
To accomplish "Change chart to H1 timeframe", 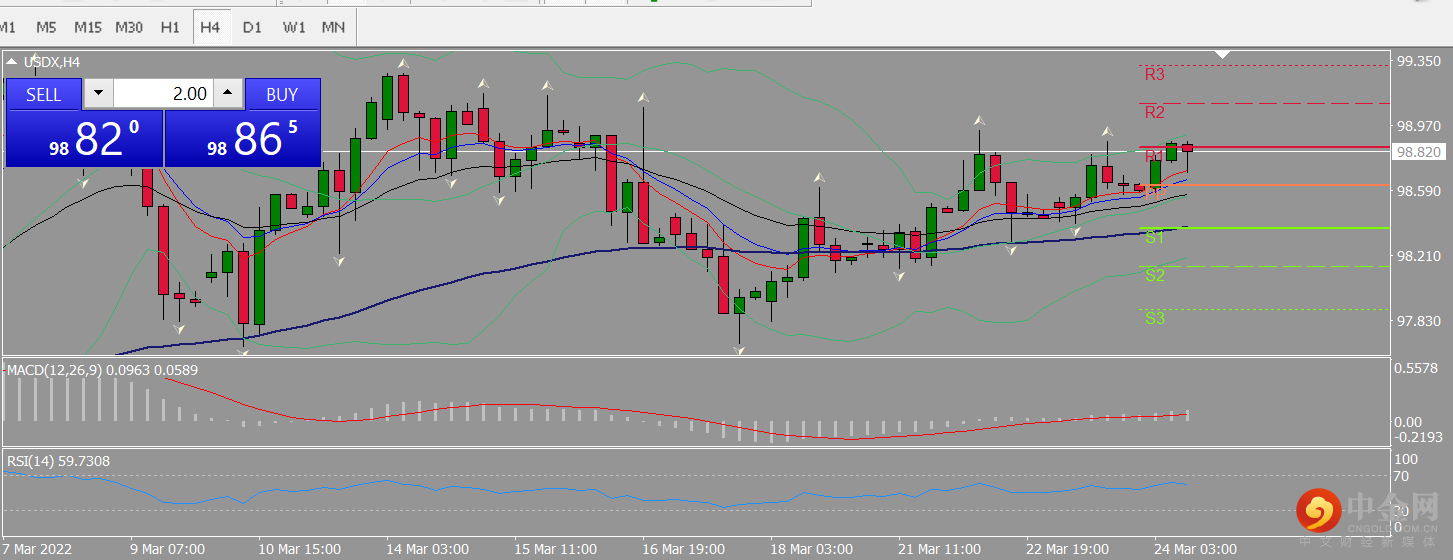I will pyautogui.click(x=170, y=27).
